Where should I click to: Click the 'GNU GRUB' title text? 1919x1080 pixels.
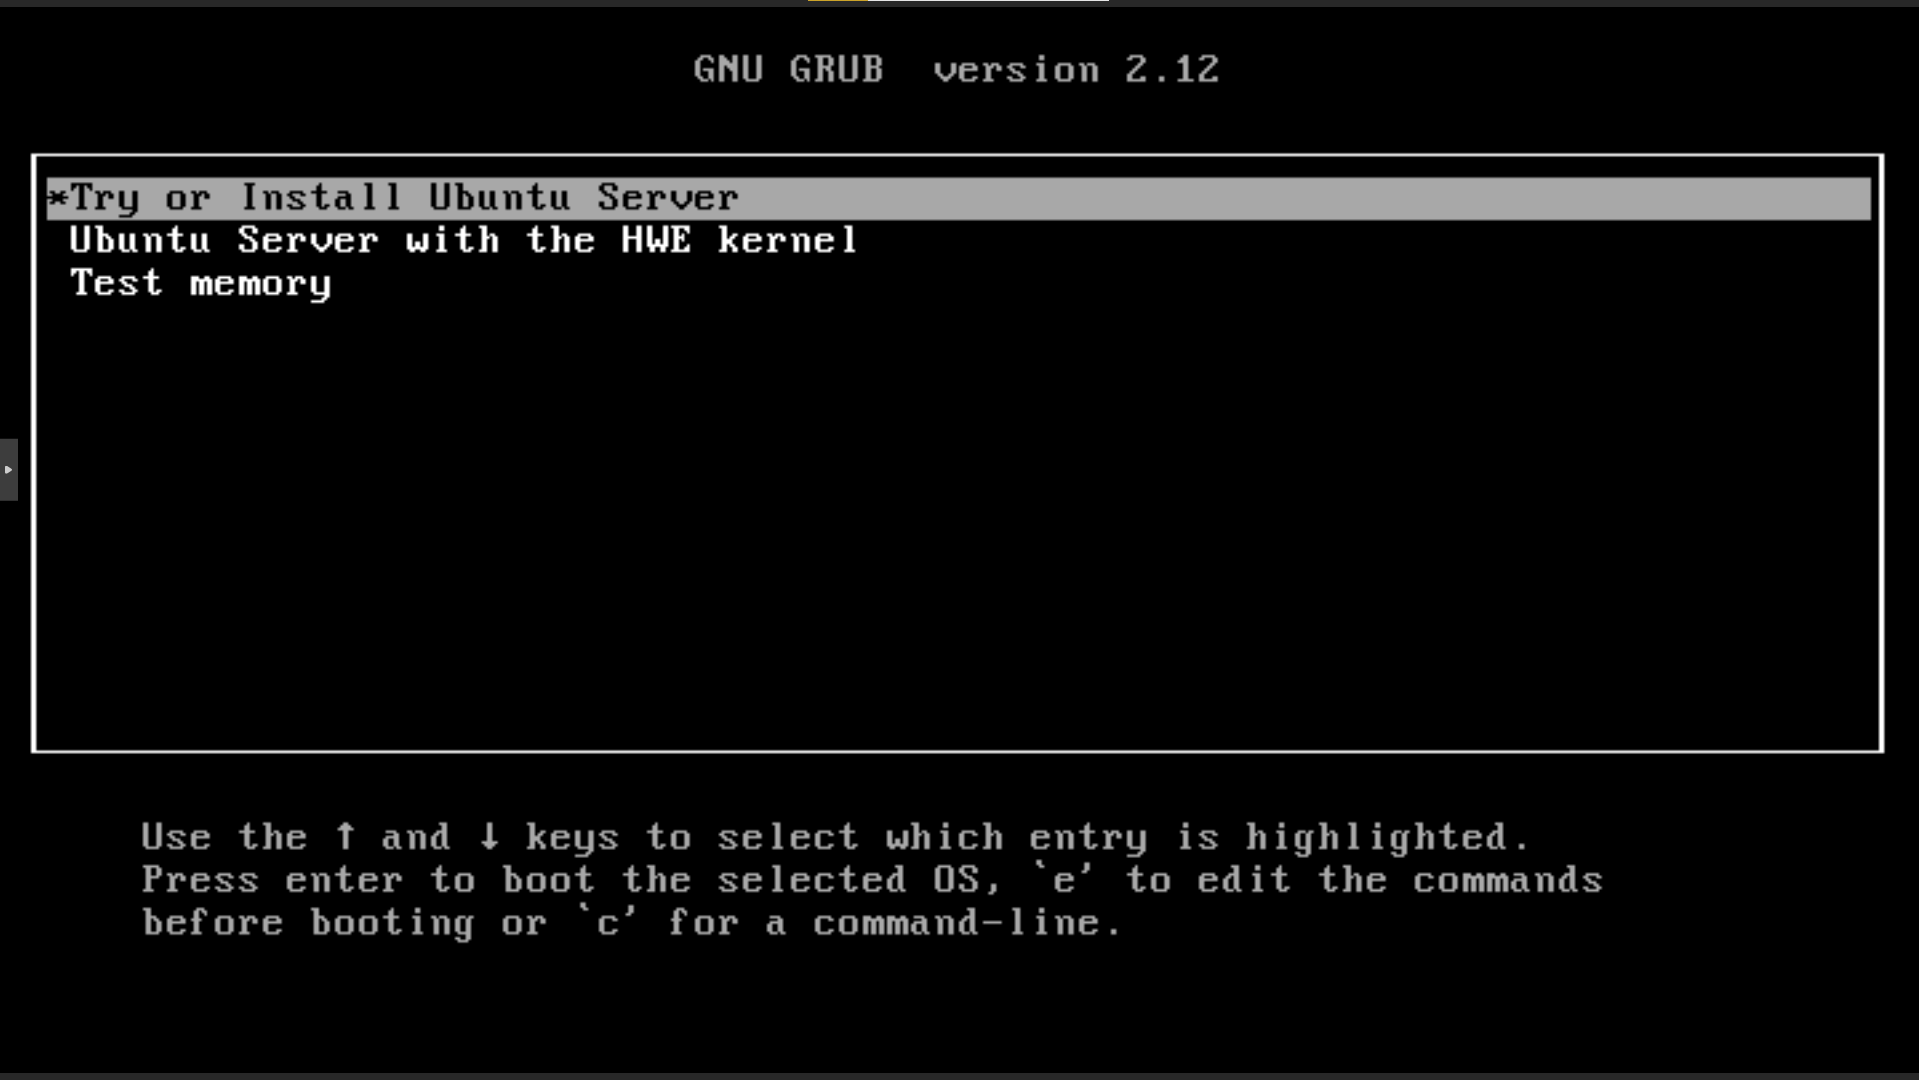pos(789,69)
